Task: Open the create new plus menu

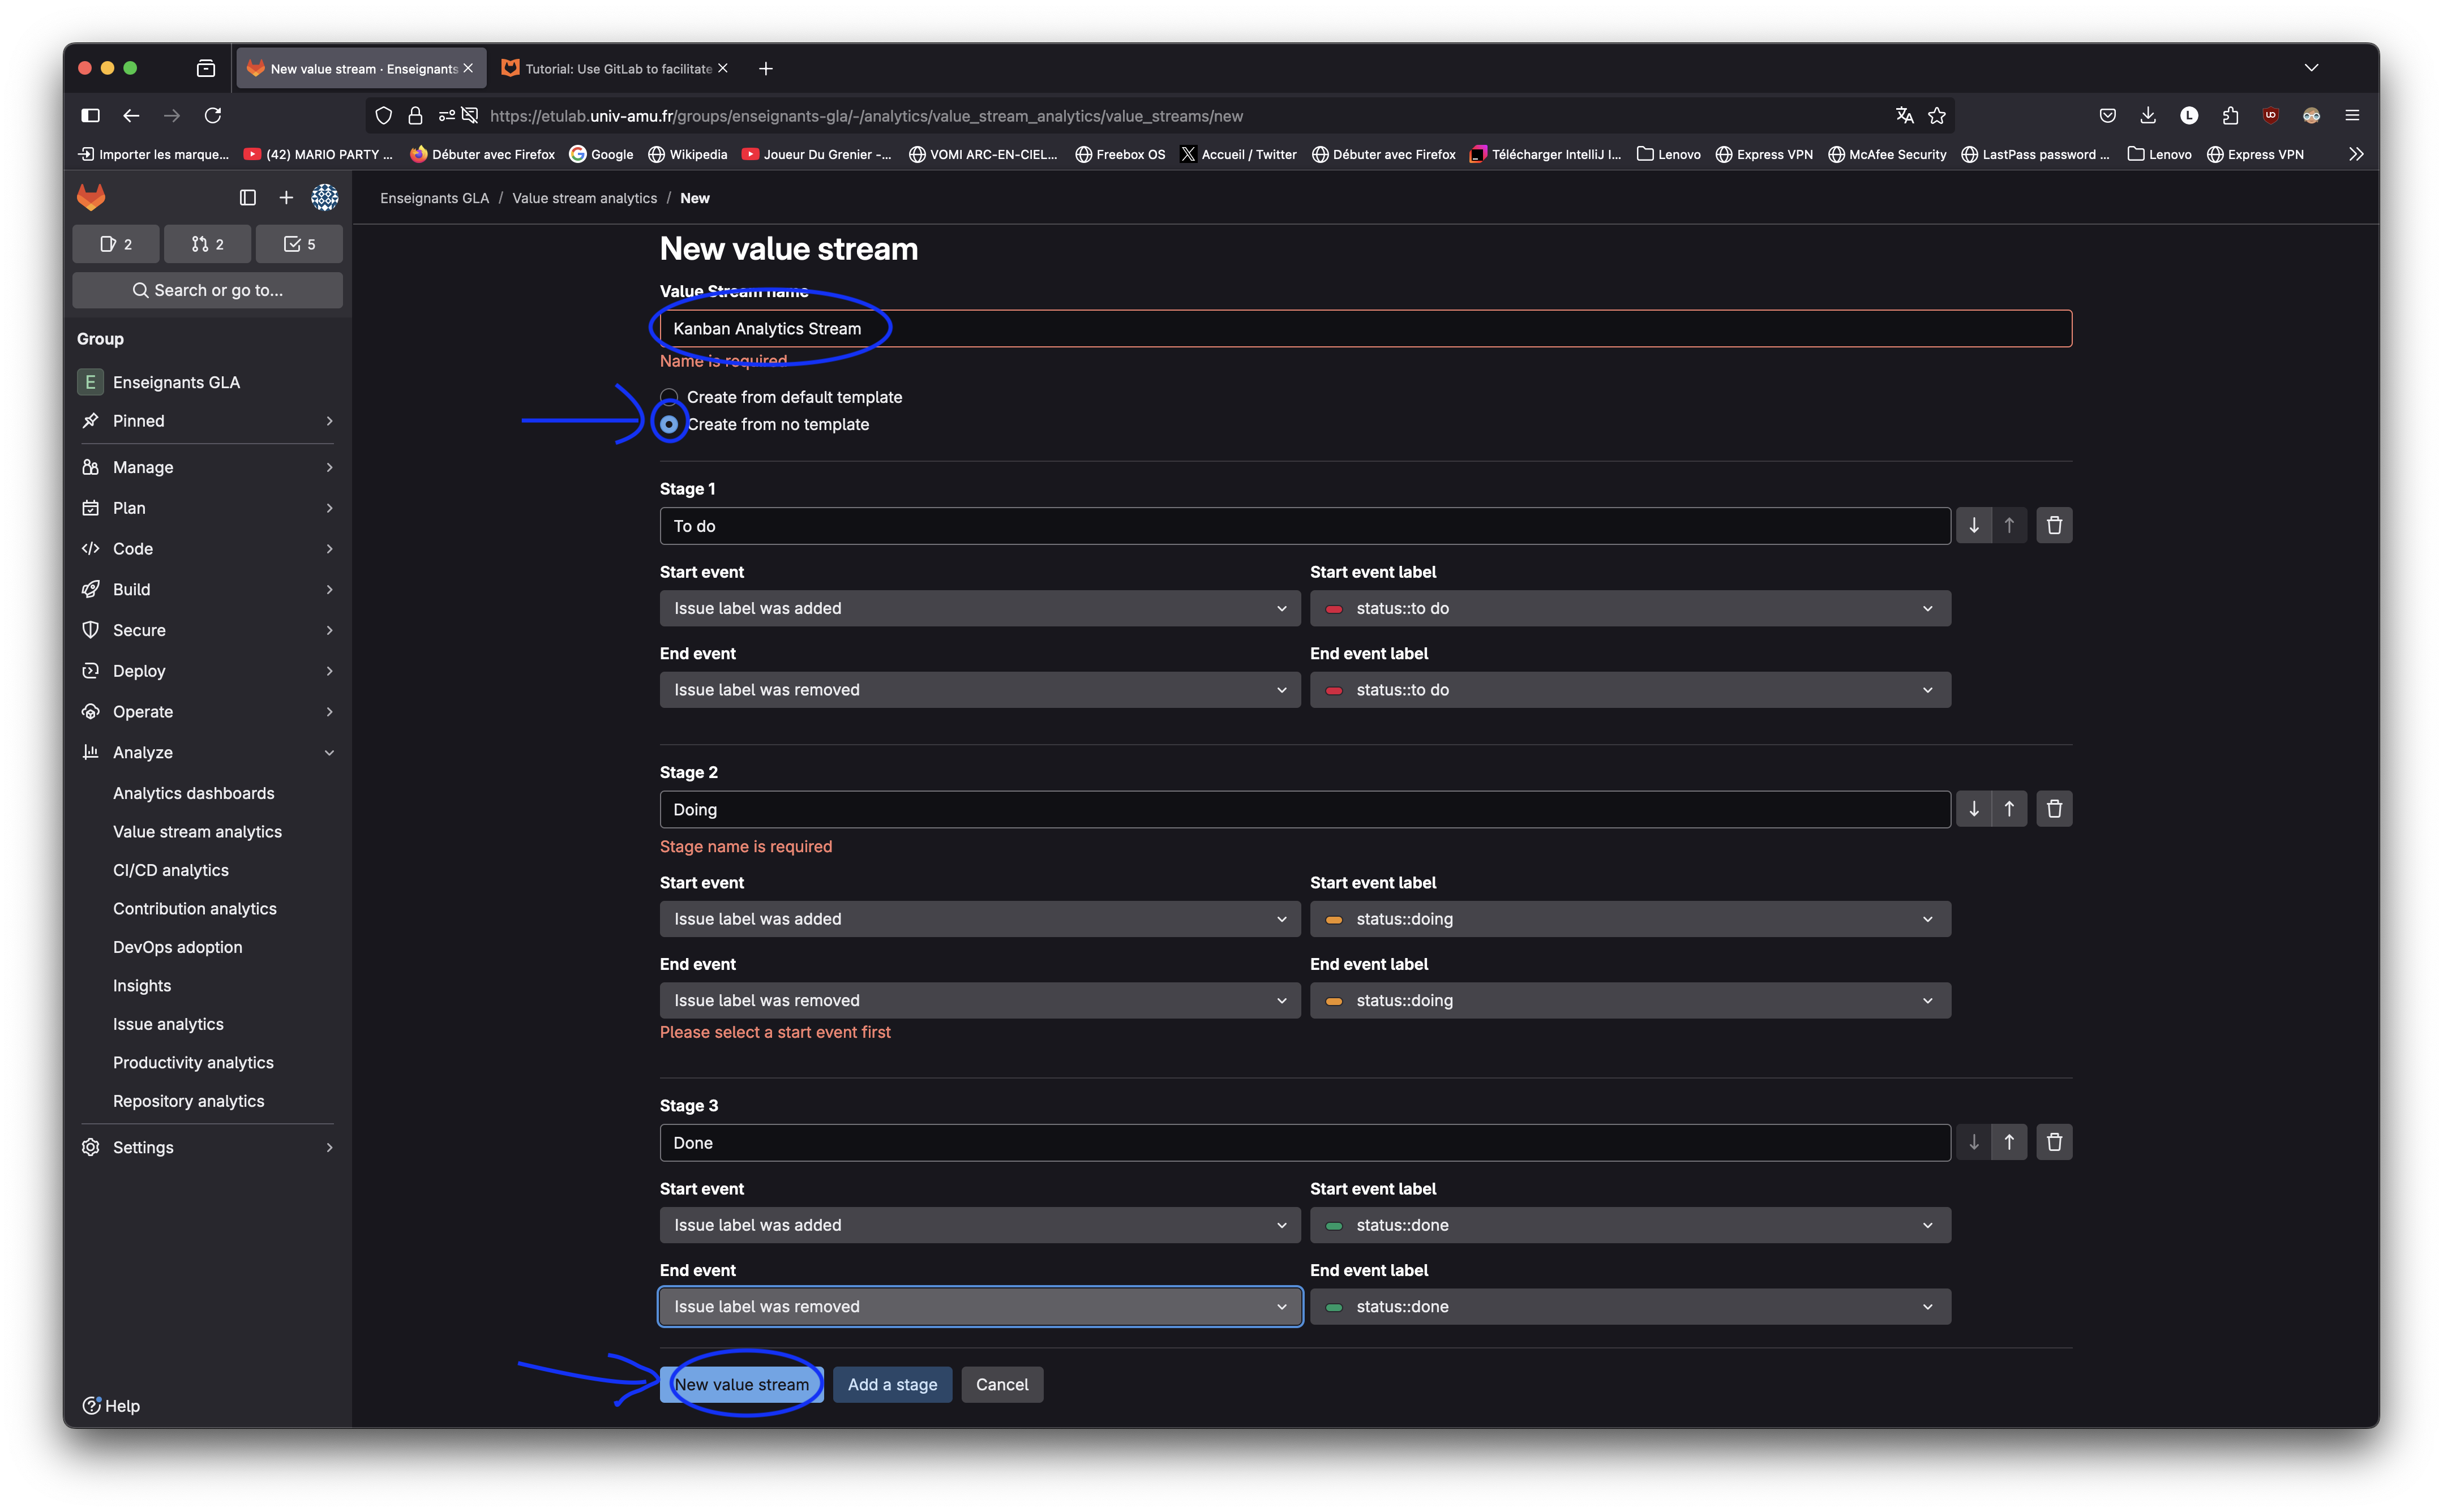Action: click(286, 198)
